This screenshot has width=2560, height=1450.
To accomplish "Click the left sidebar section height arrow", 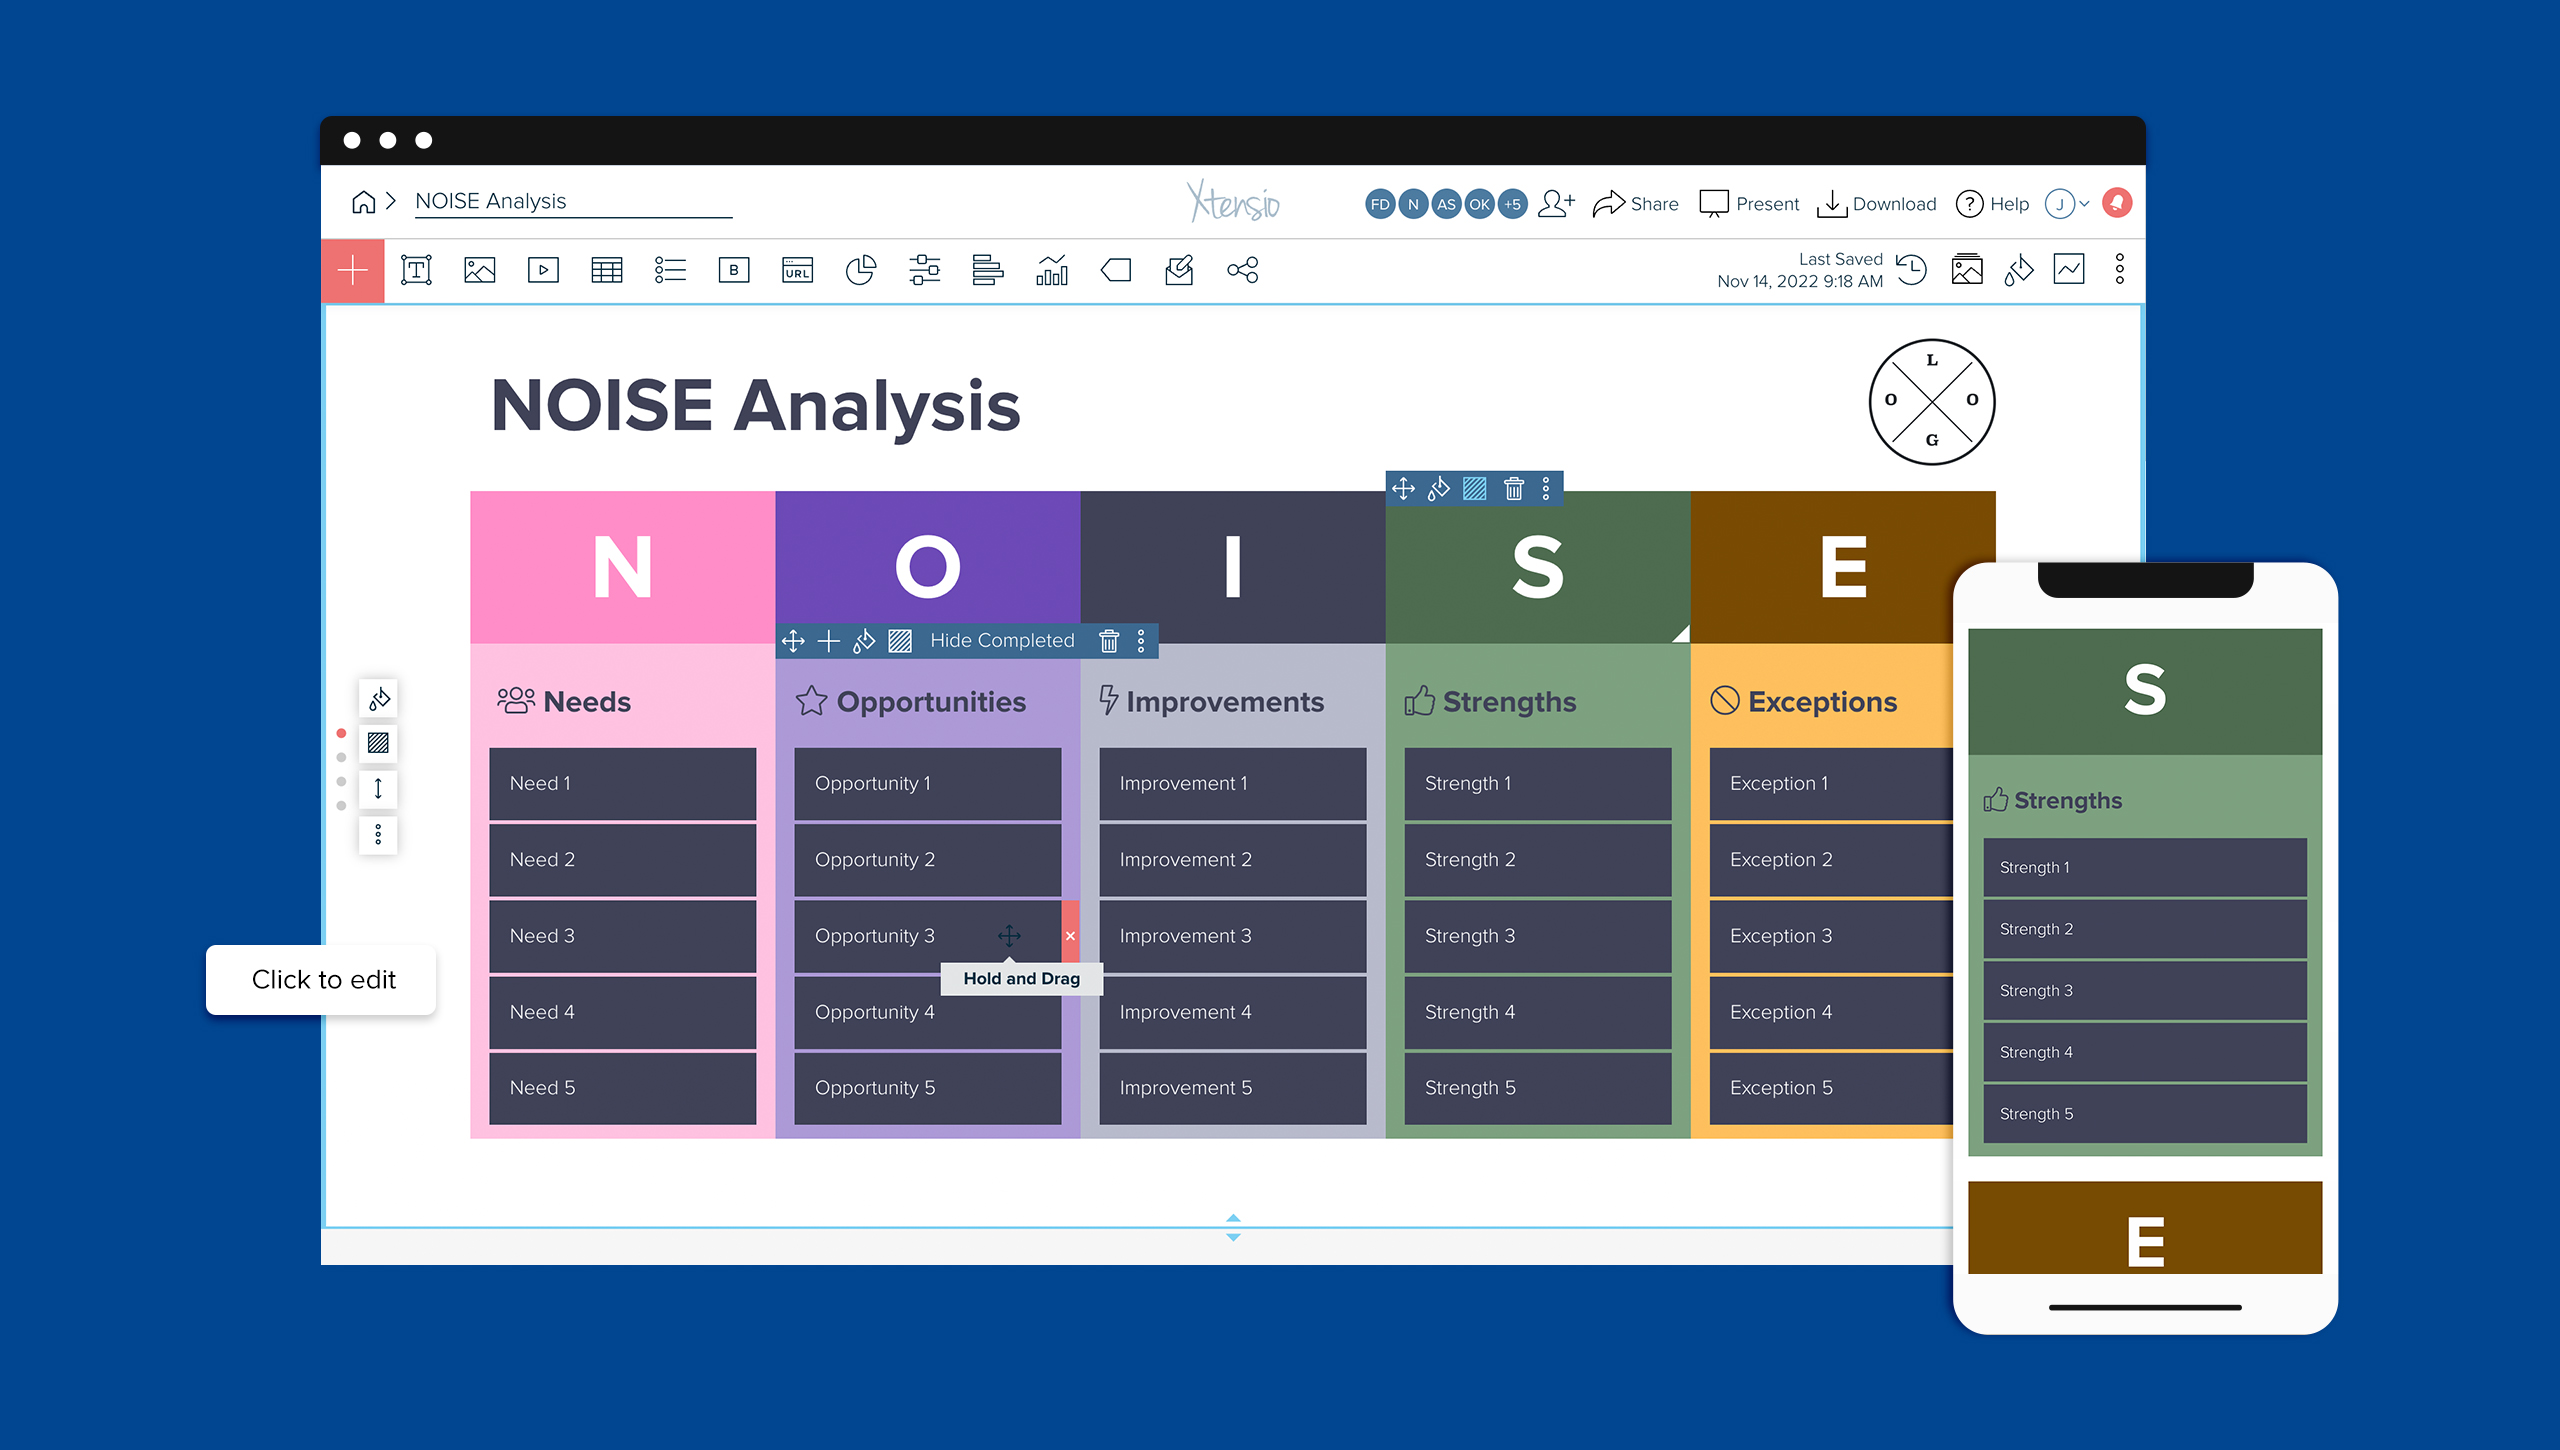I will pos(378,788).
